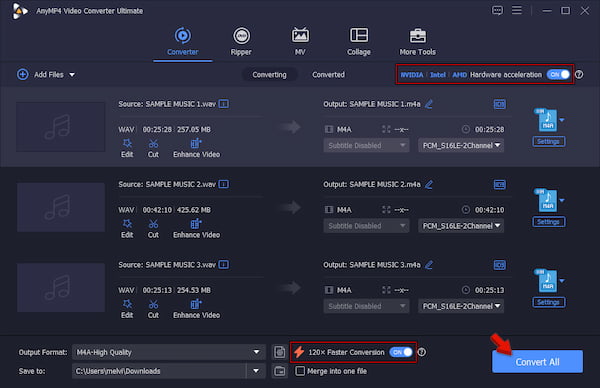This screenshot has height=388, width=600.
Task: Open audio track dropdown for SAMPLE MUSIC 3
Action: pyautogui.click(x=461, y=306)
